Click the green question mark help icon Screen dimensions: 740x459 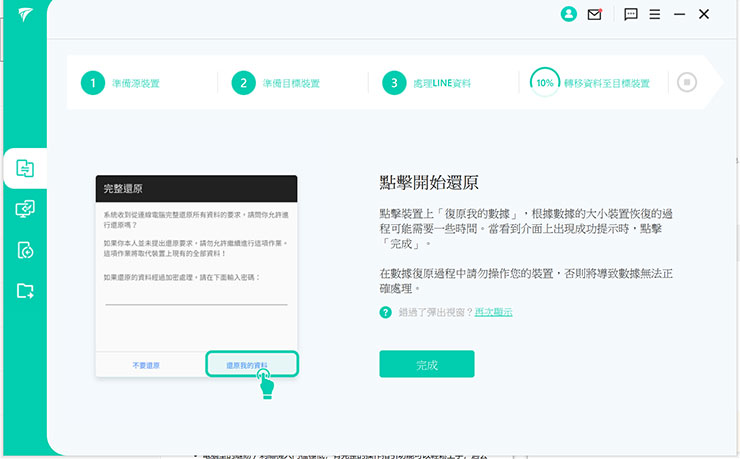386,312
